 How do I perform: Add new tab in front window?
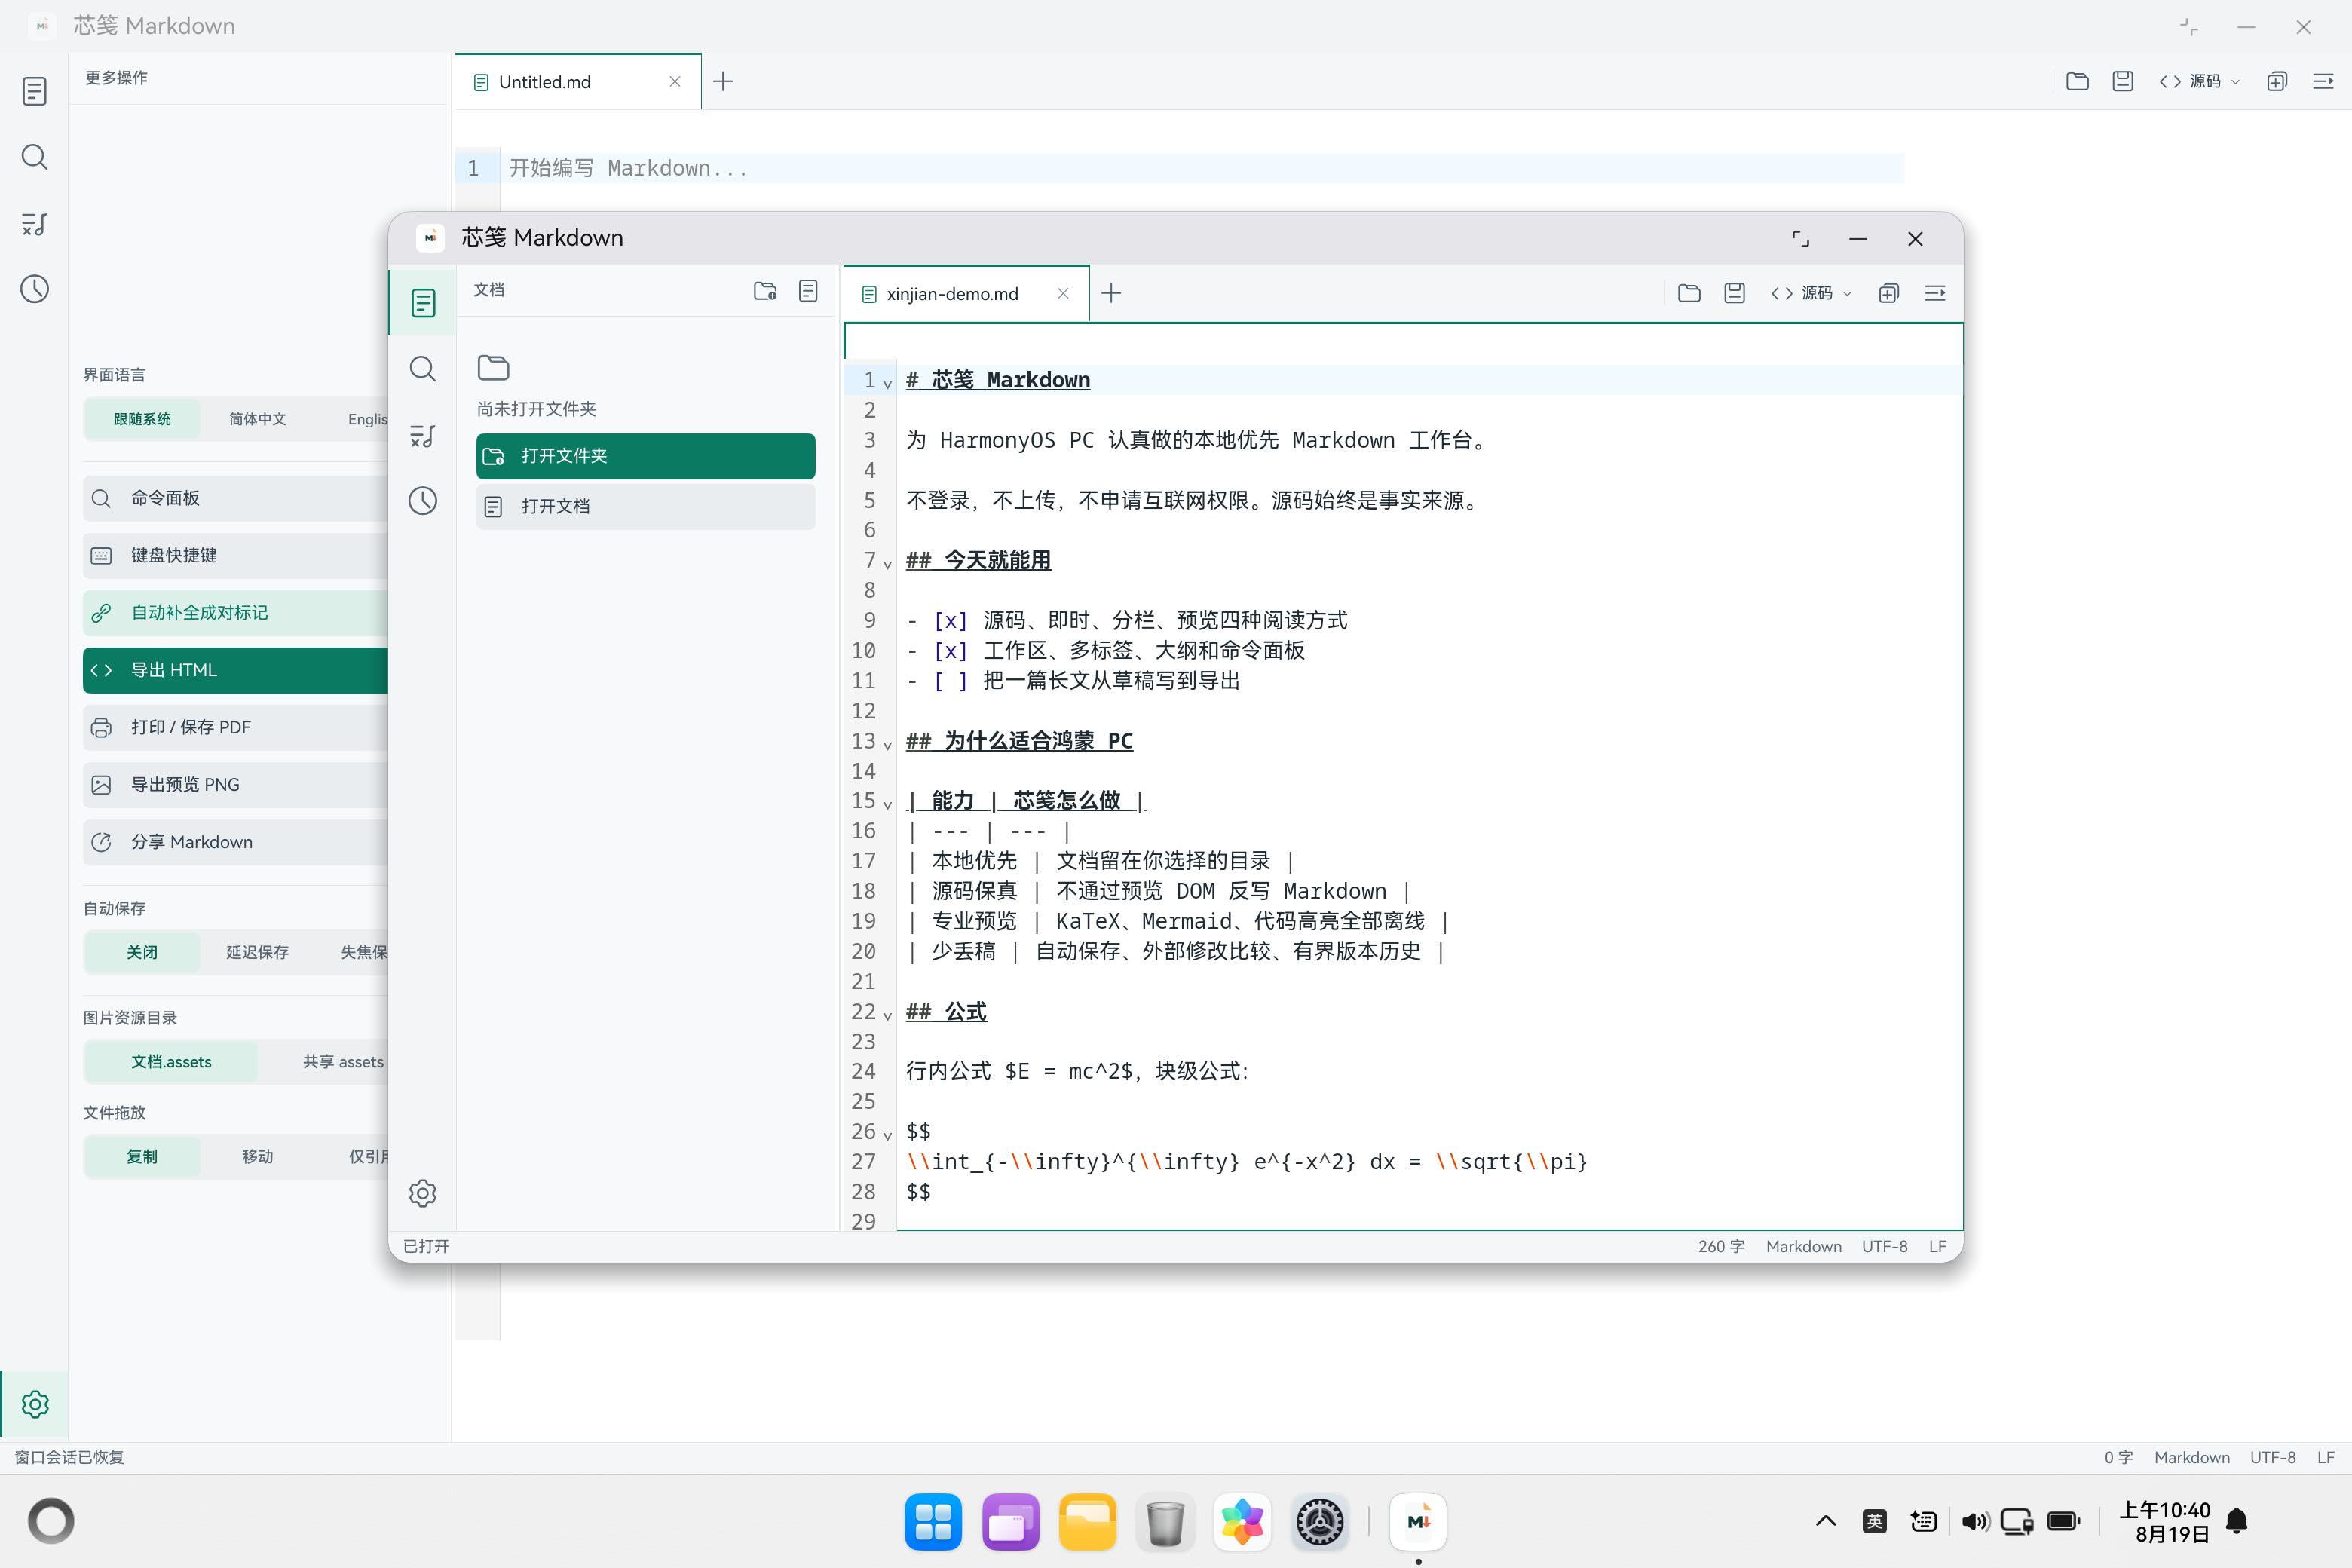1111,293
